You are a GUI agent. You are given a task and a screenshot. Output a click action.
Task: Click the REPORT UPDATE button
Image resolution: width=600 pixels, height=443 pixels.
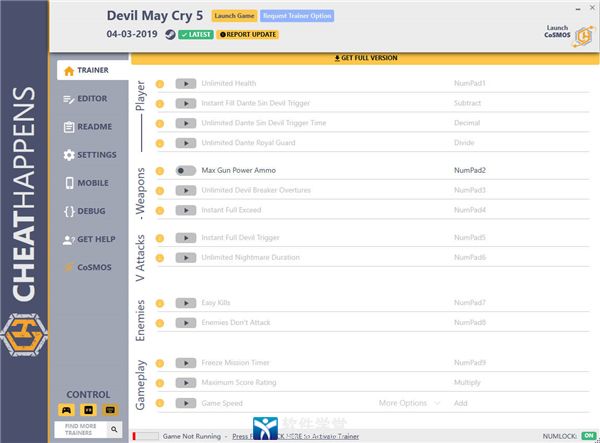point(248,34)
